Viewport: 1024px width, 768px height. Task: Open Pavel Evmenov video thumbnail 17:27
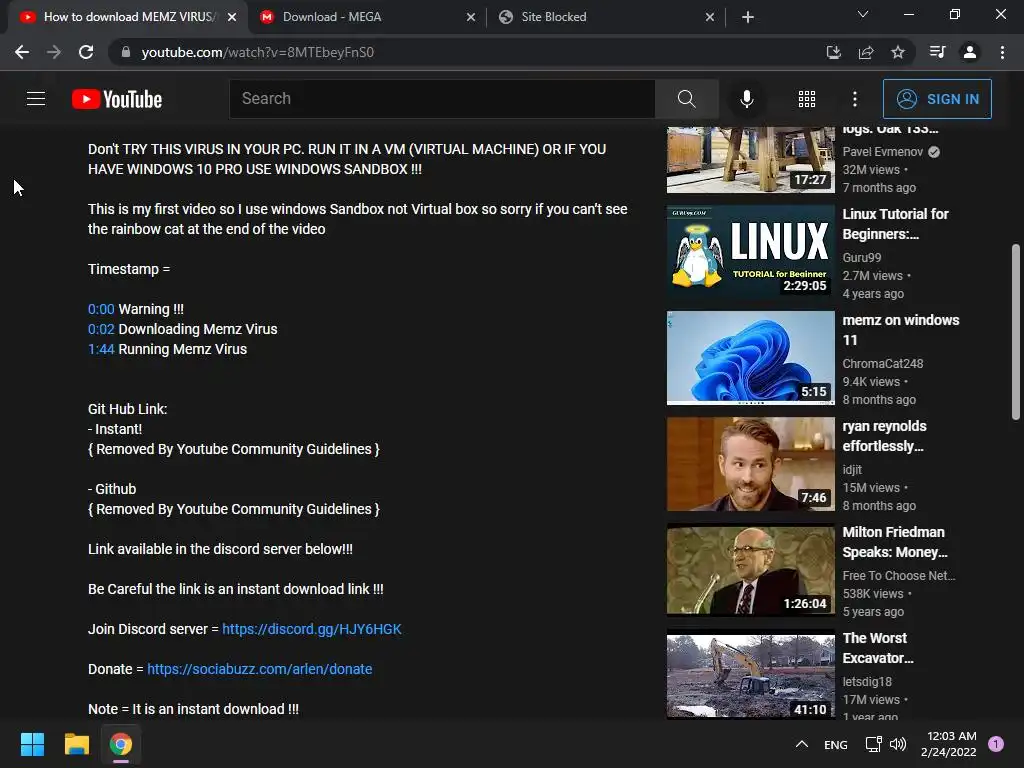click(x=750, y=159)
